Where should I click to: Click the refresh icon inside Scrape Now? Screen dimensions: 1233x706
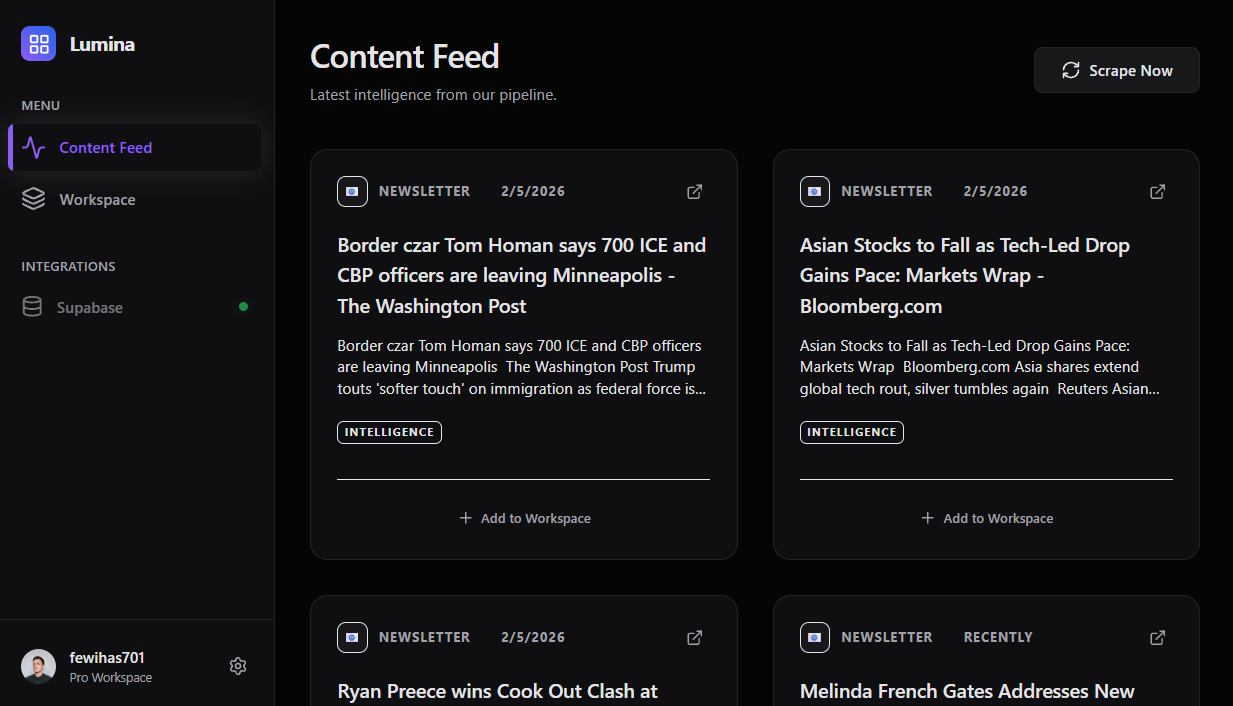click(1071, 70)
